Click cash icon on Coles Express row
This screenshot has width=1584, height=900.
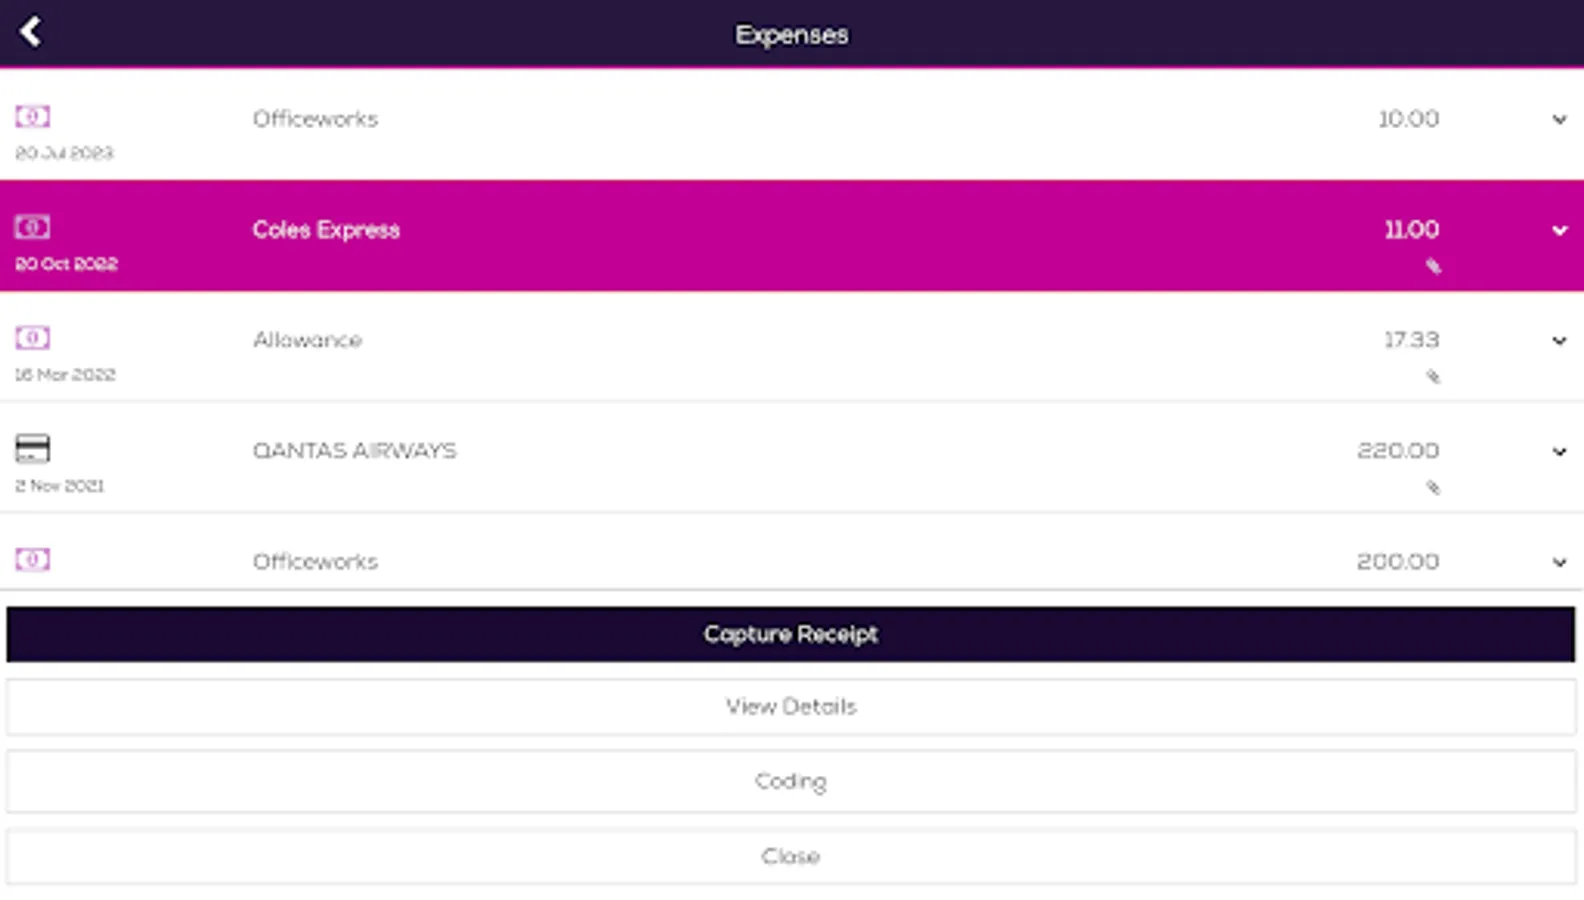32,228
